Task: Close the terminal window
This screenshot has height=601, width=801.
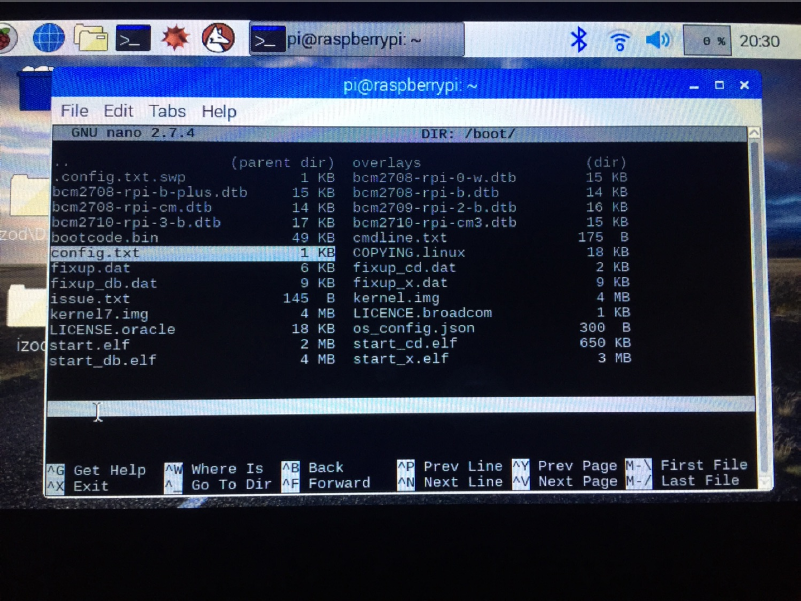Action: 744,85
